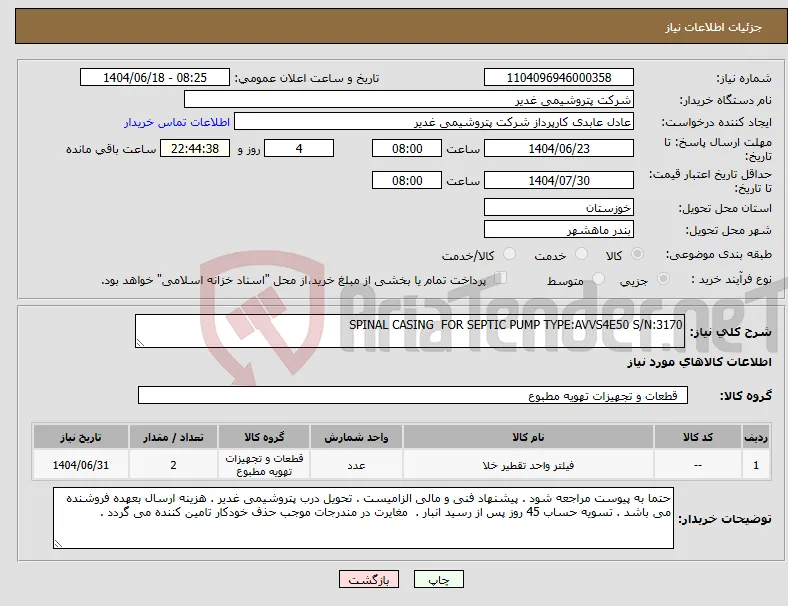This screenshot has height=606, width=788.
Task: Click need date cell 1404/06/31
Action: [81, 465]
